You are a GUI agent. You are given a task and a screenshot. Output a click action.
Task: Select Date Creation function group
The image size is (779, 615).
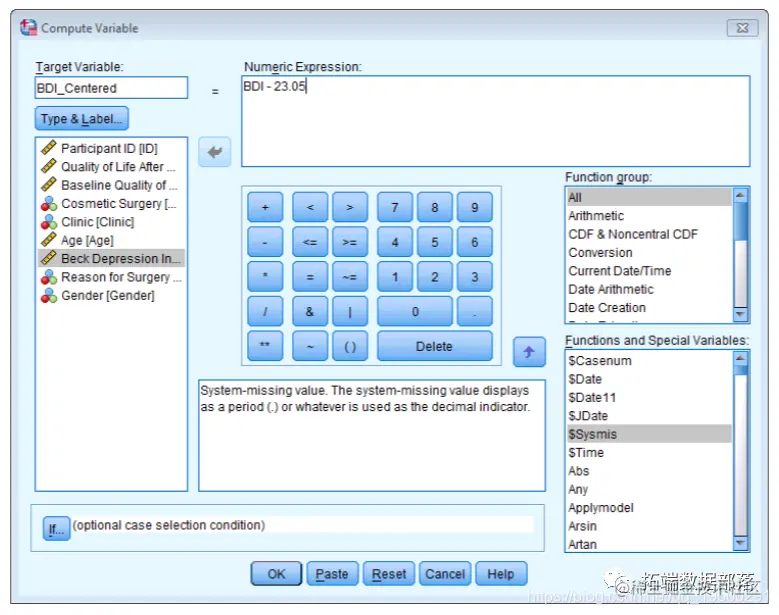649,308
